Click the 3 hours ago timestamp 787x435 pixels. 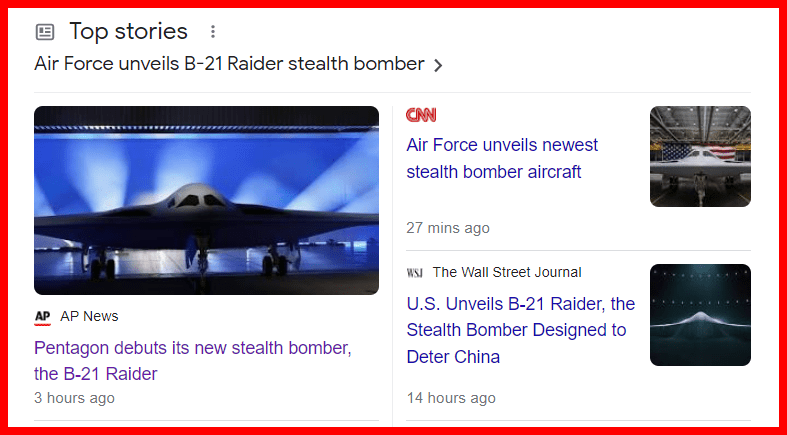pos(74,398)
